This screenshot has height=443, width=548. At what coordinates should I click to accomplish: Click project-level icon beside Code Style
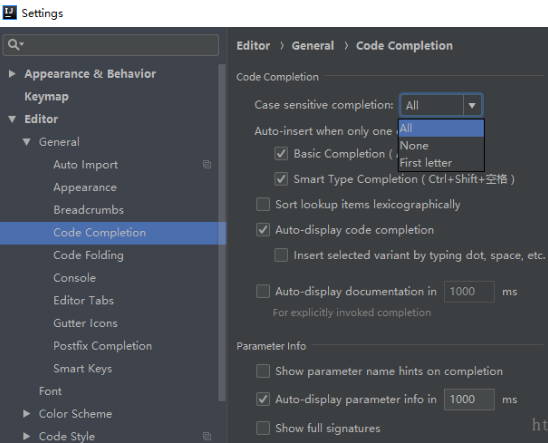[207, 436]
